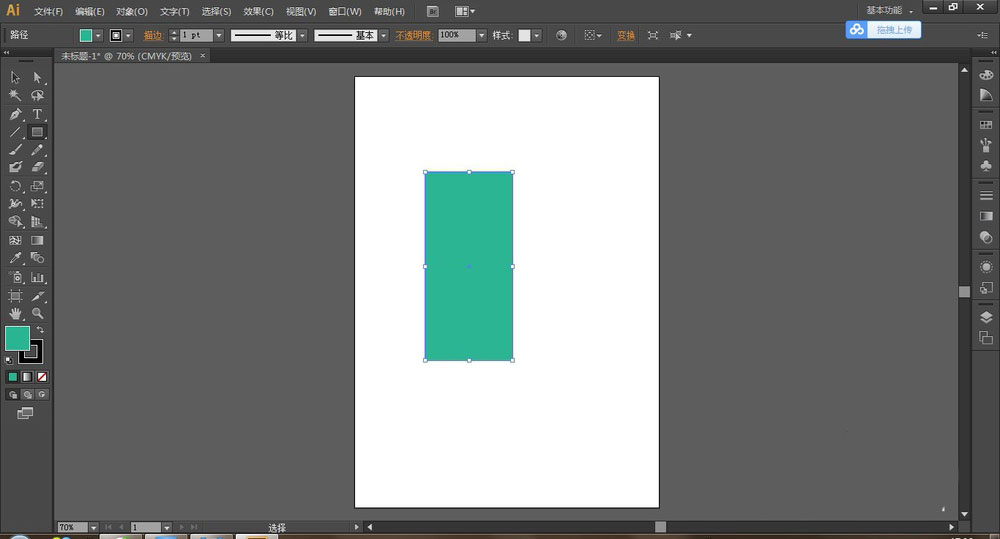Select the Type tool
Viewport: 1000px width, 539px height.
[x=38, y=114]
